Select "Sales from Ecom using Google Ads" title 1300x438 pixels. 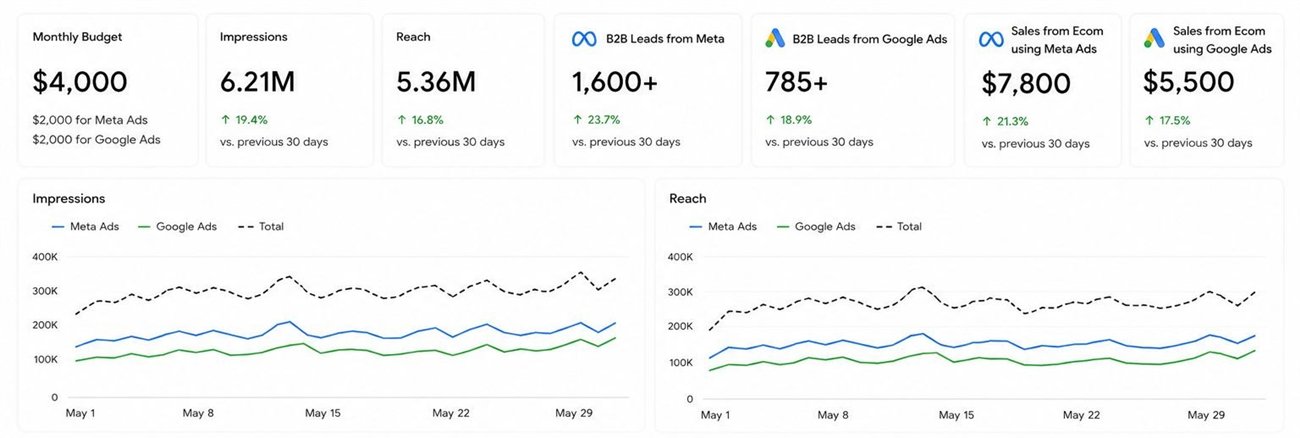point(1222,39)
